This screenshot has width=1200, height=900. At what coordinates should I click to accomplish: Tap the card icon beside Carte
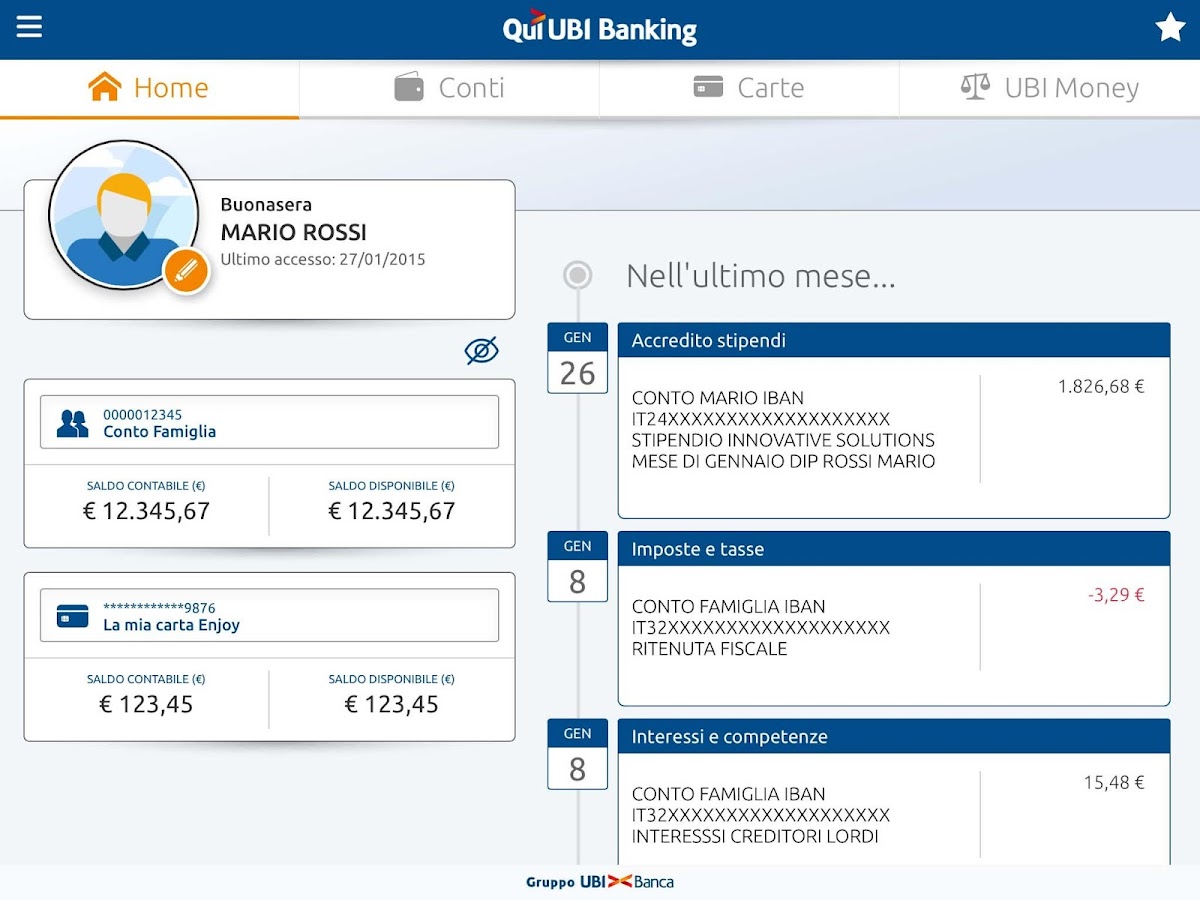(x=708, y=87)
